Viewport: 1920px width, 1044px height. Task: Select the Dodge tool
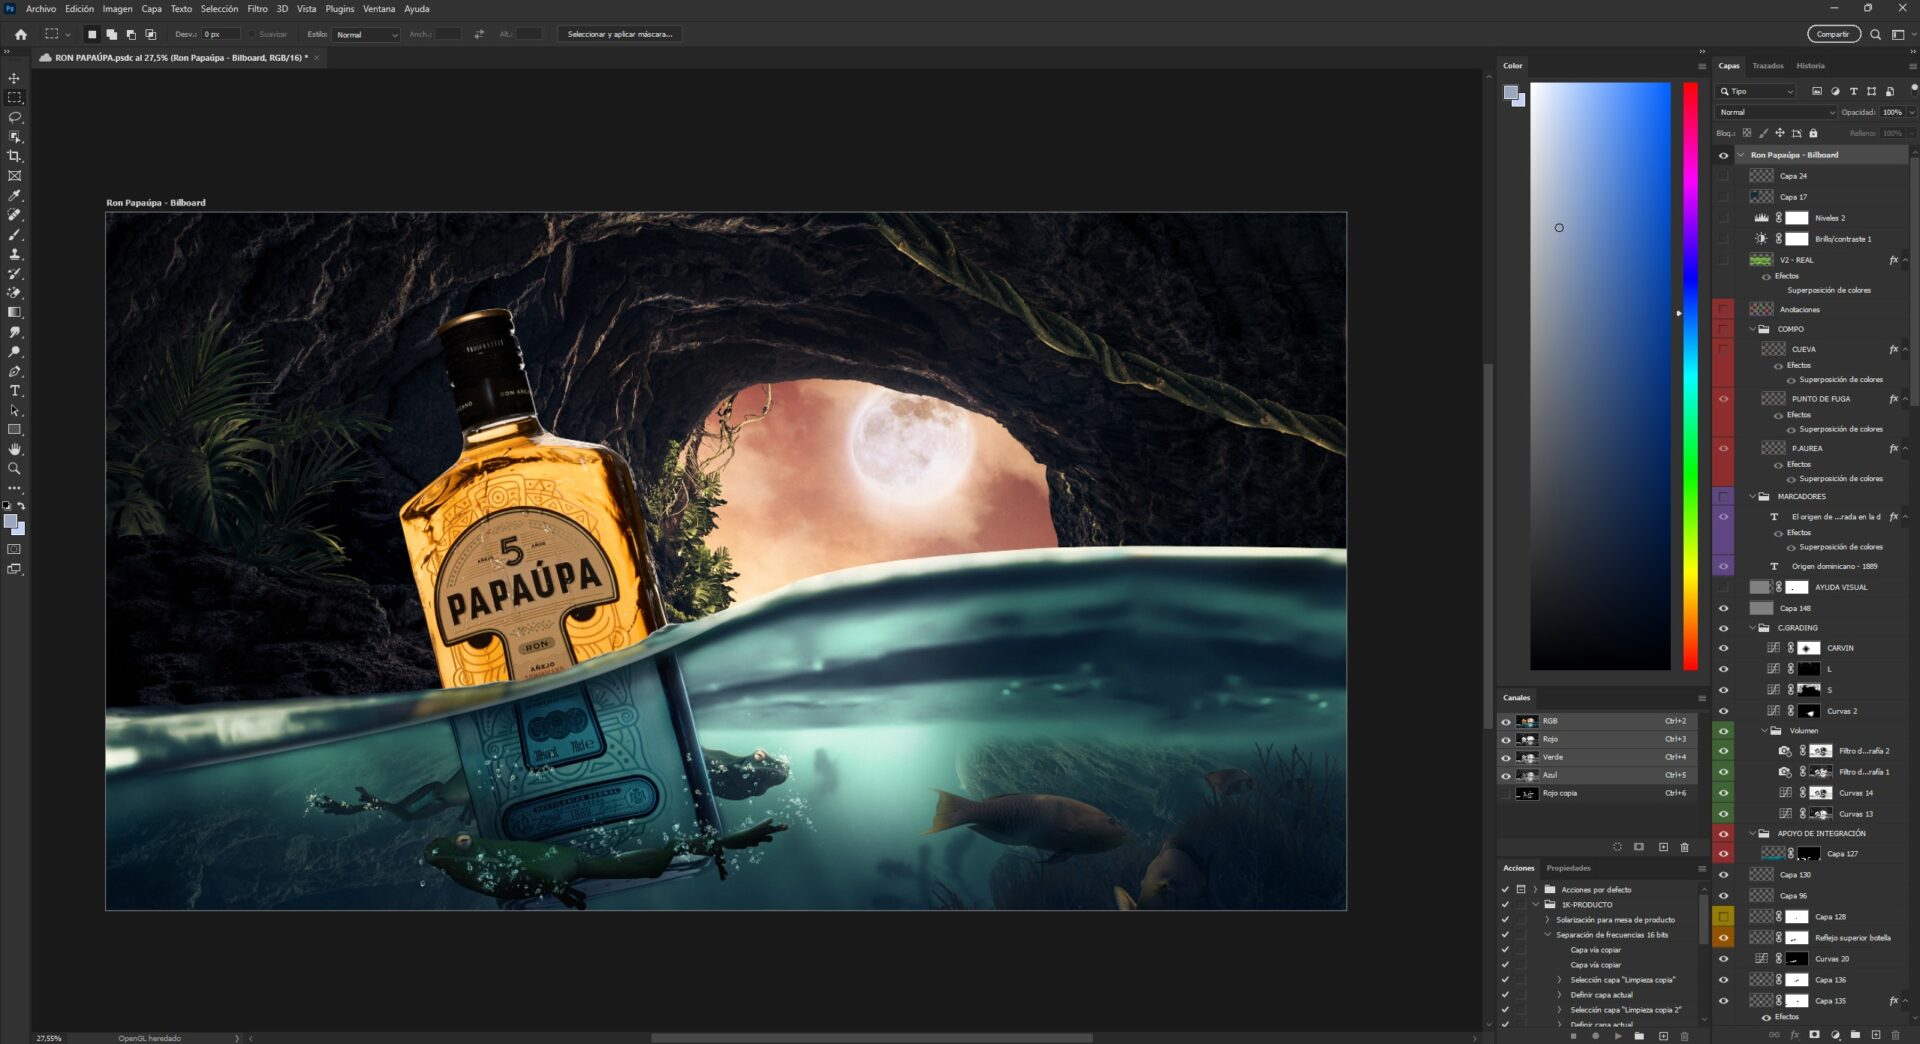click(x=14, y=352)
